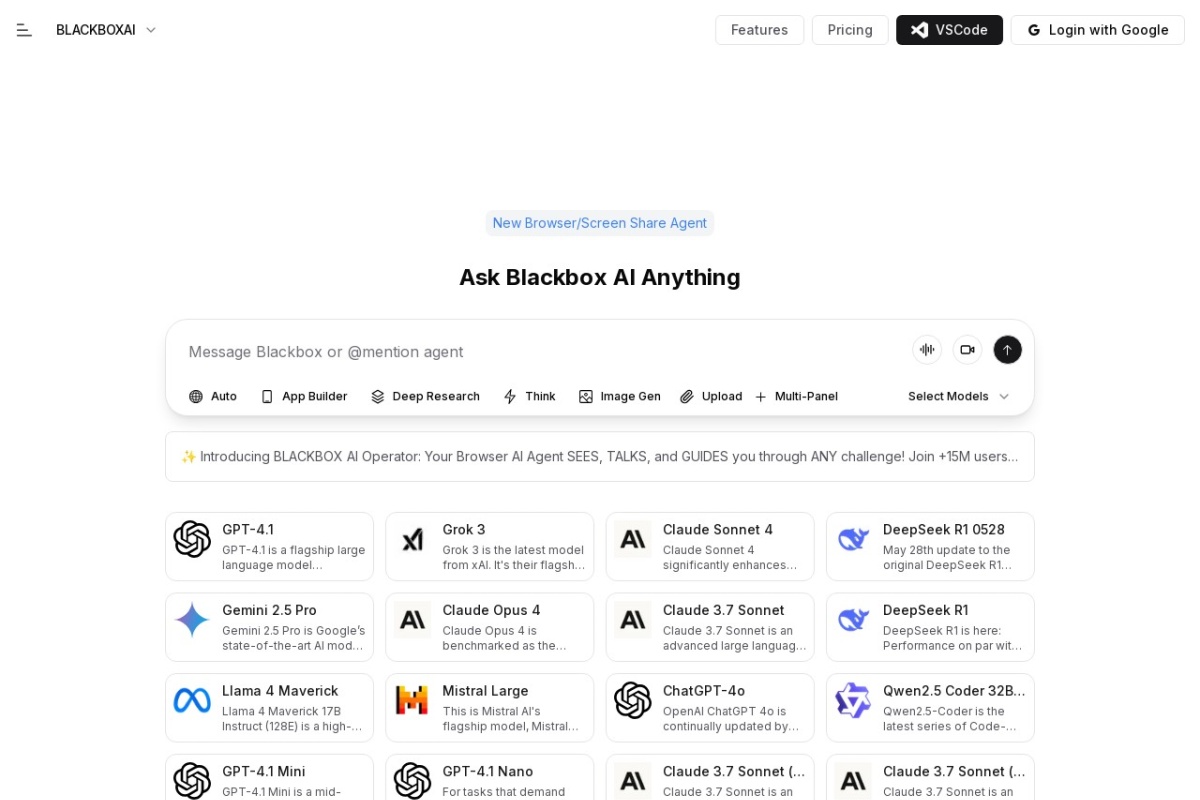Open the New Browser/Screen Share Agent link
1200x800 pixels.
(599, 223)
